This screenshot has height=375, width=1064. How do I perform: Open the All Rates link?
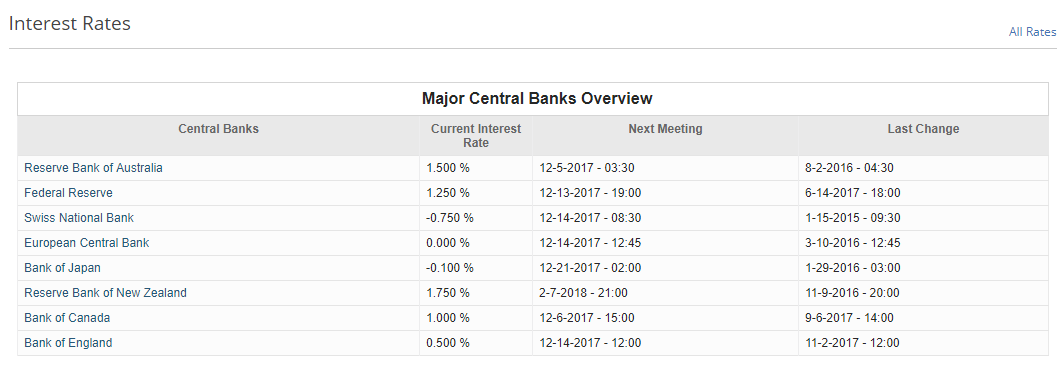pos(1032,32)
